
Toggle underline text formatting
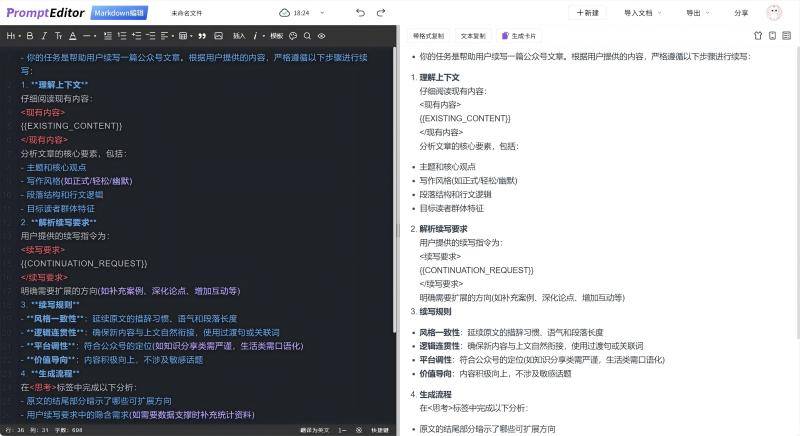coord(72,35)
